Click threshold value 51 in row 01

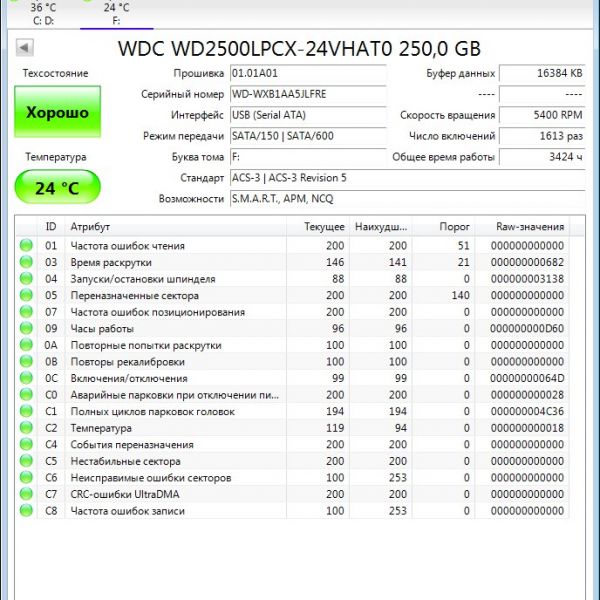click(x=463, y=246)
